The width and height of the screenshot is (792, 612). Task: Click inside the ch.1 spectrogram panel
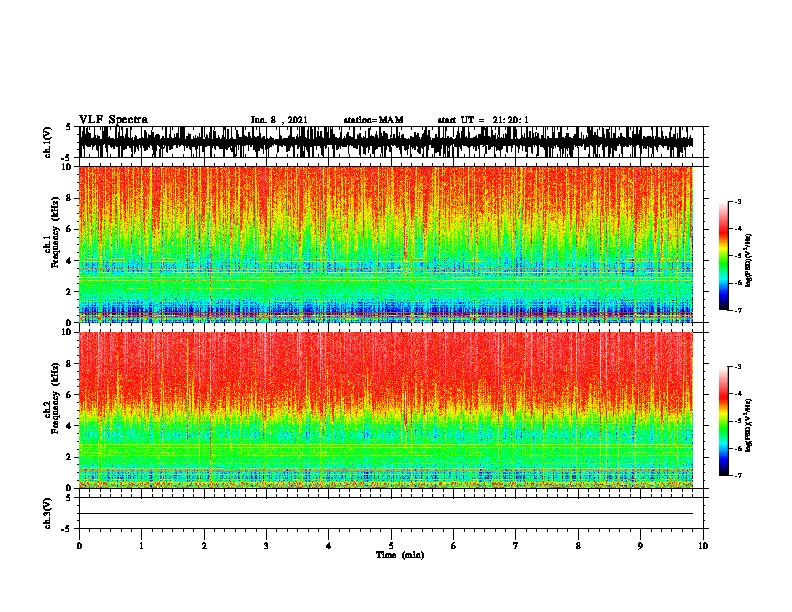pos(386,244)
